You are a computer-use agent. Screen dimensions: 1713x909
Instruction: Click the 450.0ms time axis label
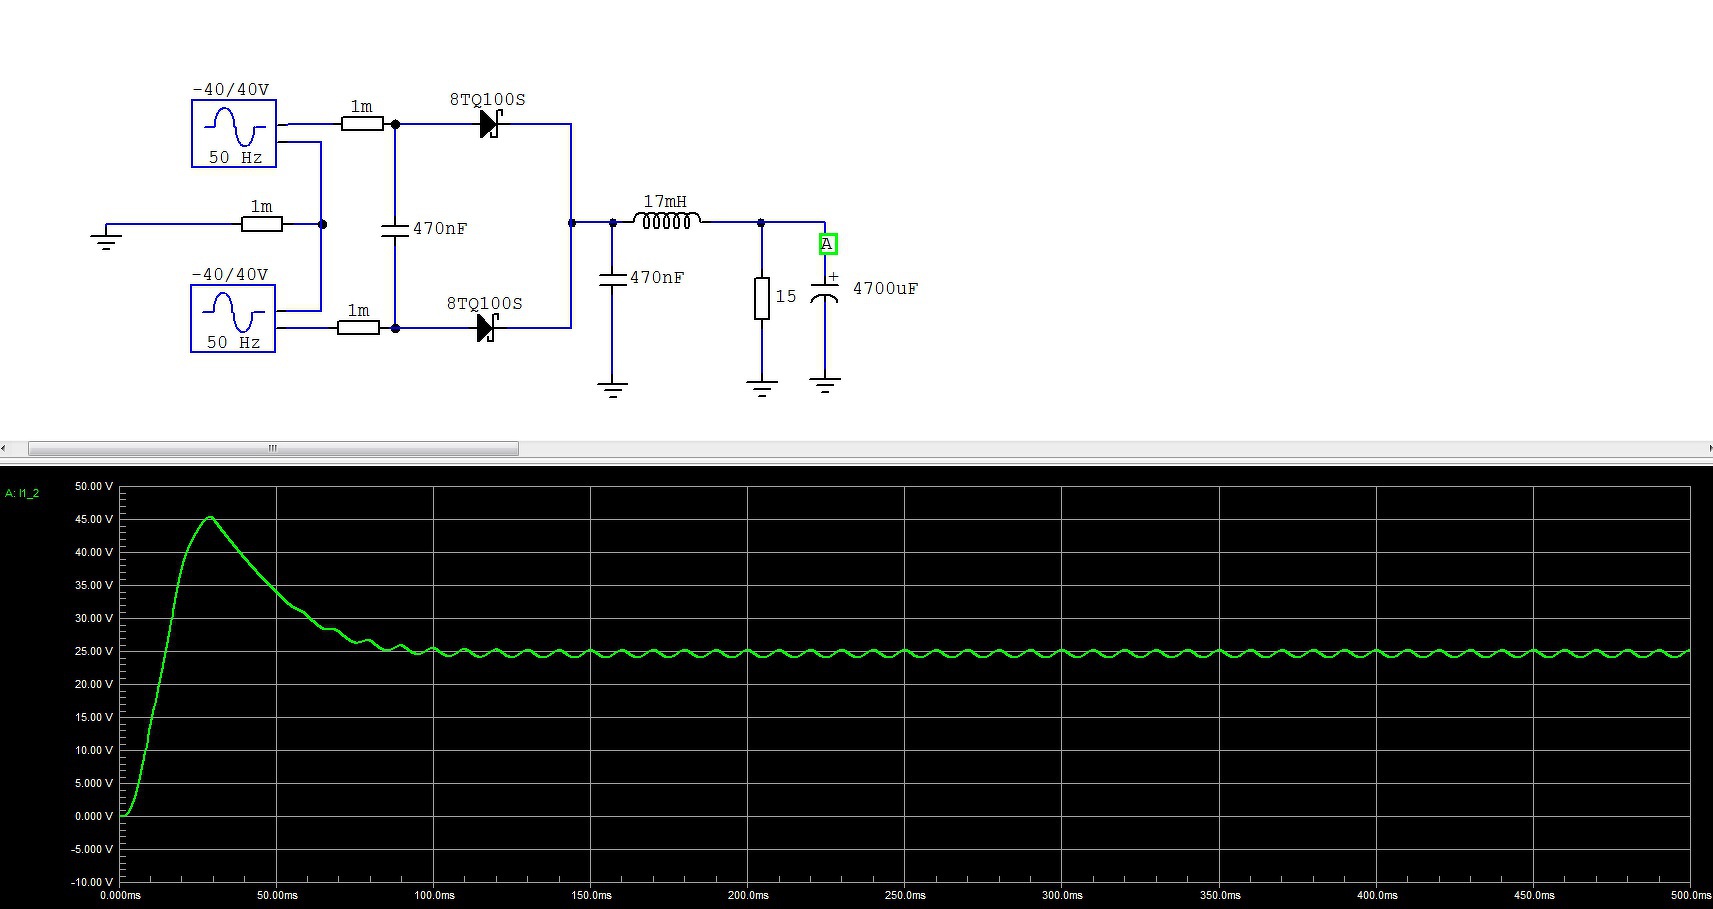tap(1534, 895)
